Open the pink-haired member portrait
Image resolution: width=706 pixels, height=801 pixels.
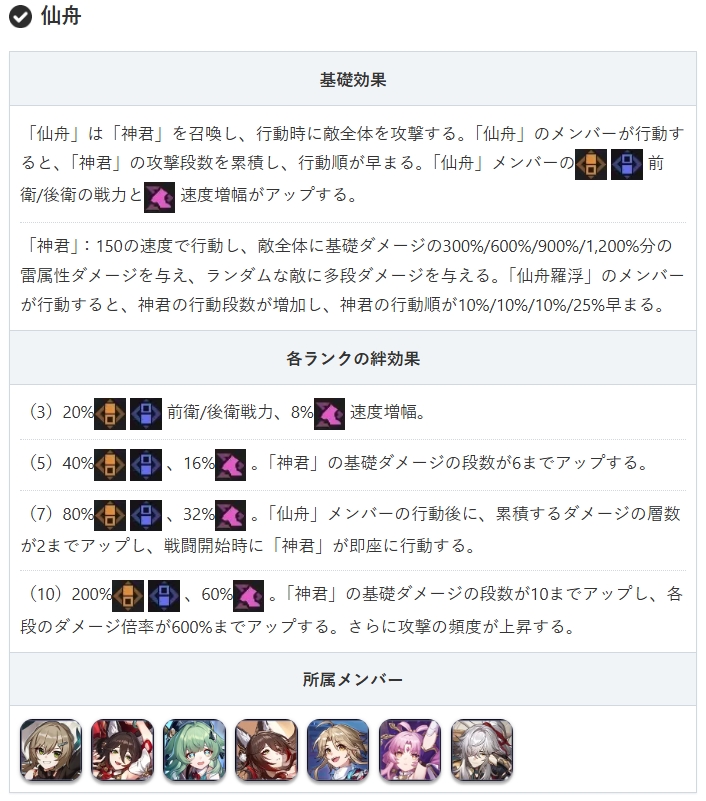(x=410, y=750)
